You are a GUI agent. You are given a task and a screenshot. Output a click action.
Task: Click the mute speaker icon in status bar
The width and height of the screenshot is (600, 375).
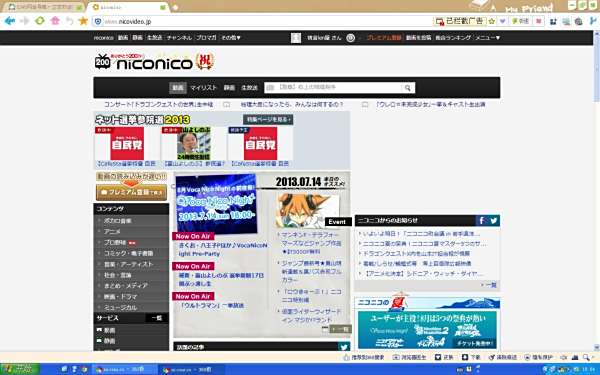point(563,357)
